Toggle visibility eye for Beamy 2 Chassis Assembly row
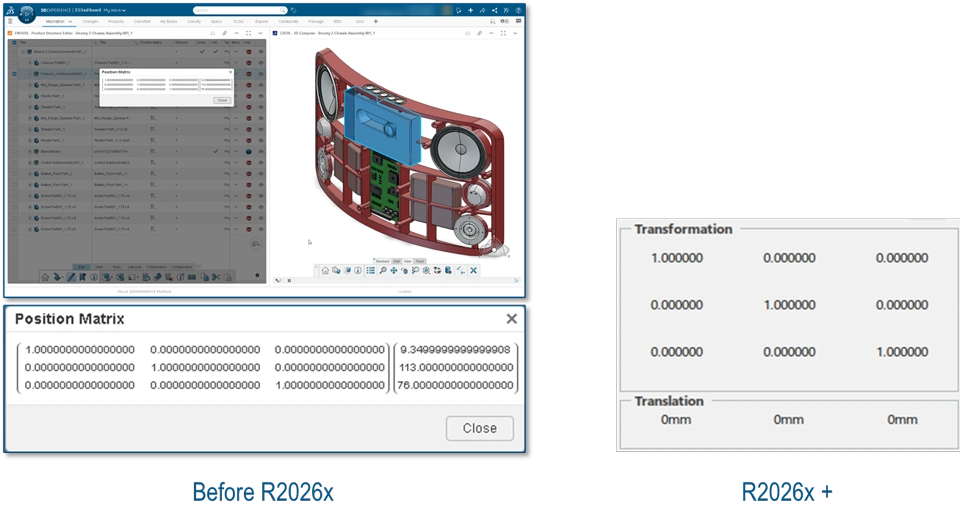Image resolution: width=960 pixels, height=522 pixels. click(x=261, y=51)
